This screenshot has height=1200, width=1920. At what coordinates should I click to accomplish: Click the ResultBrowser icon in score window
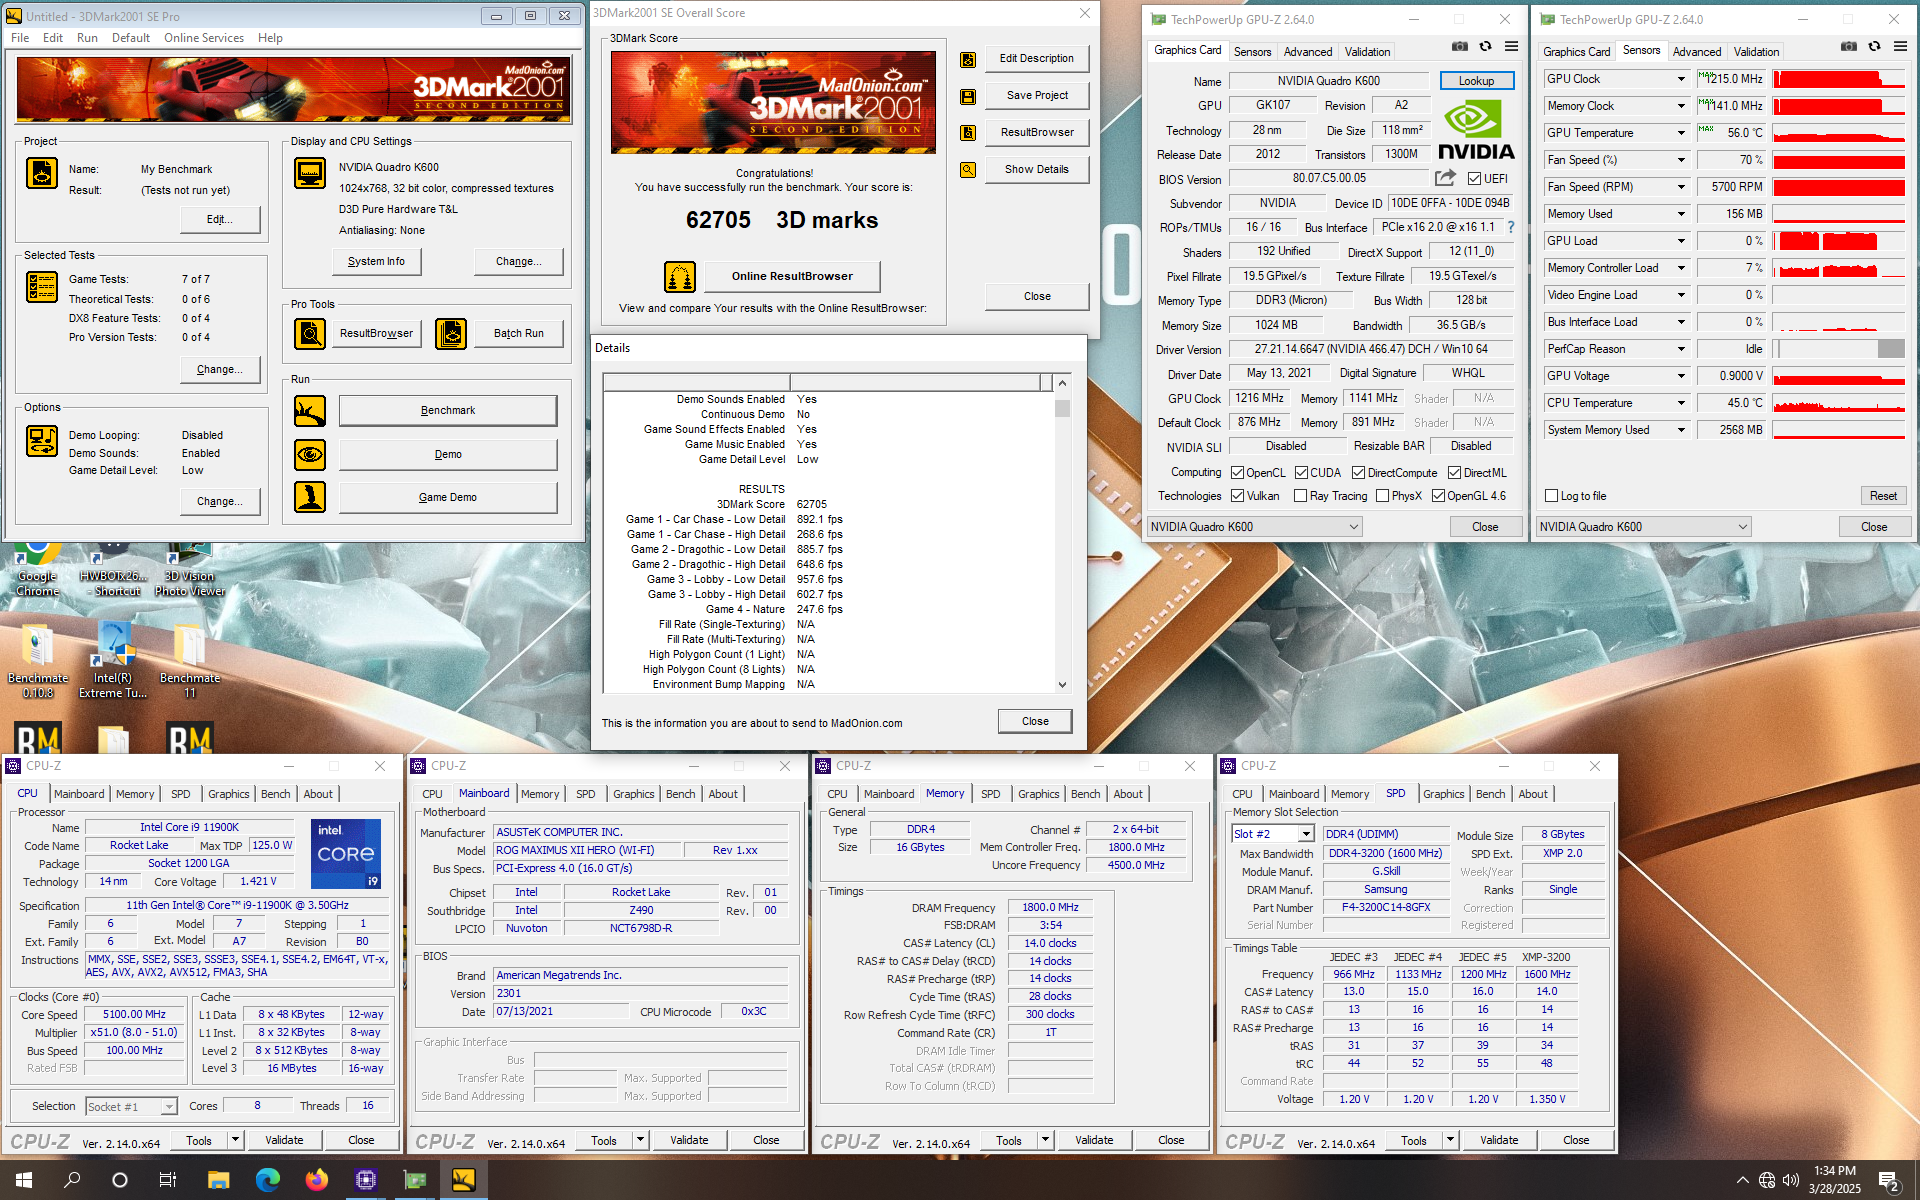pyautogui.click(x=968, y=133)
